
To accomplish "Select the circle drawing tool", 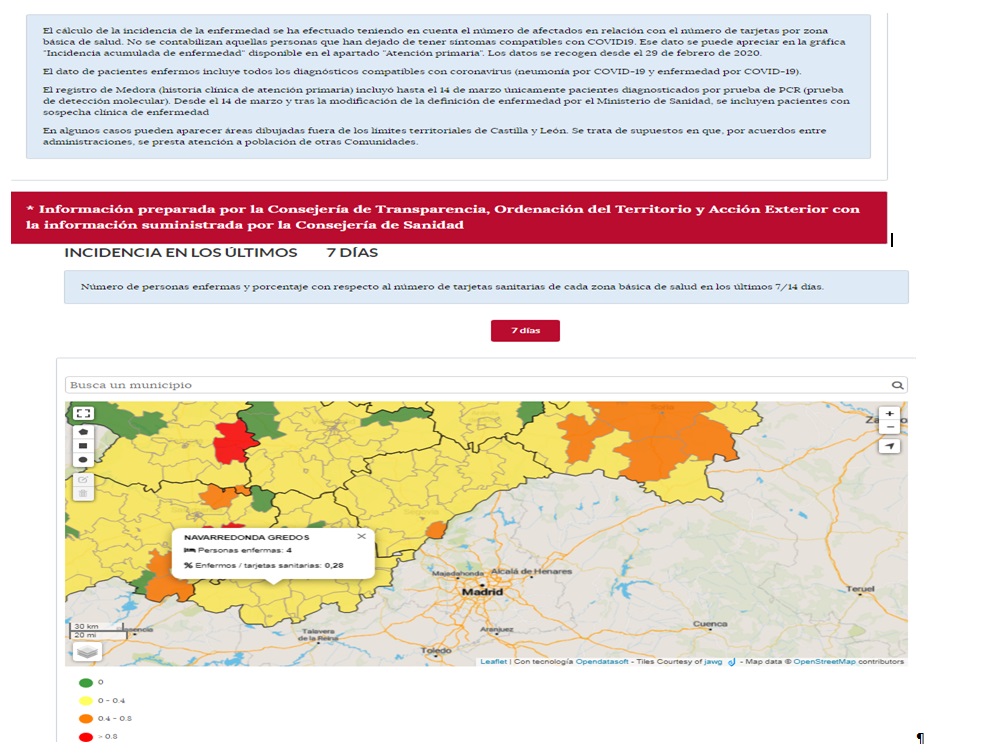I will point(83,460).
